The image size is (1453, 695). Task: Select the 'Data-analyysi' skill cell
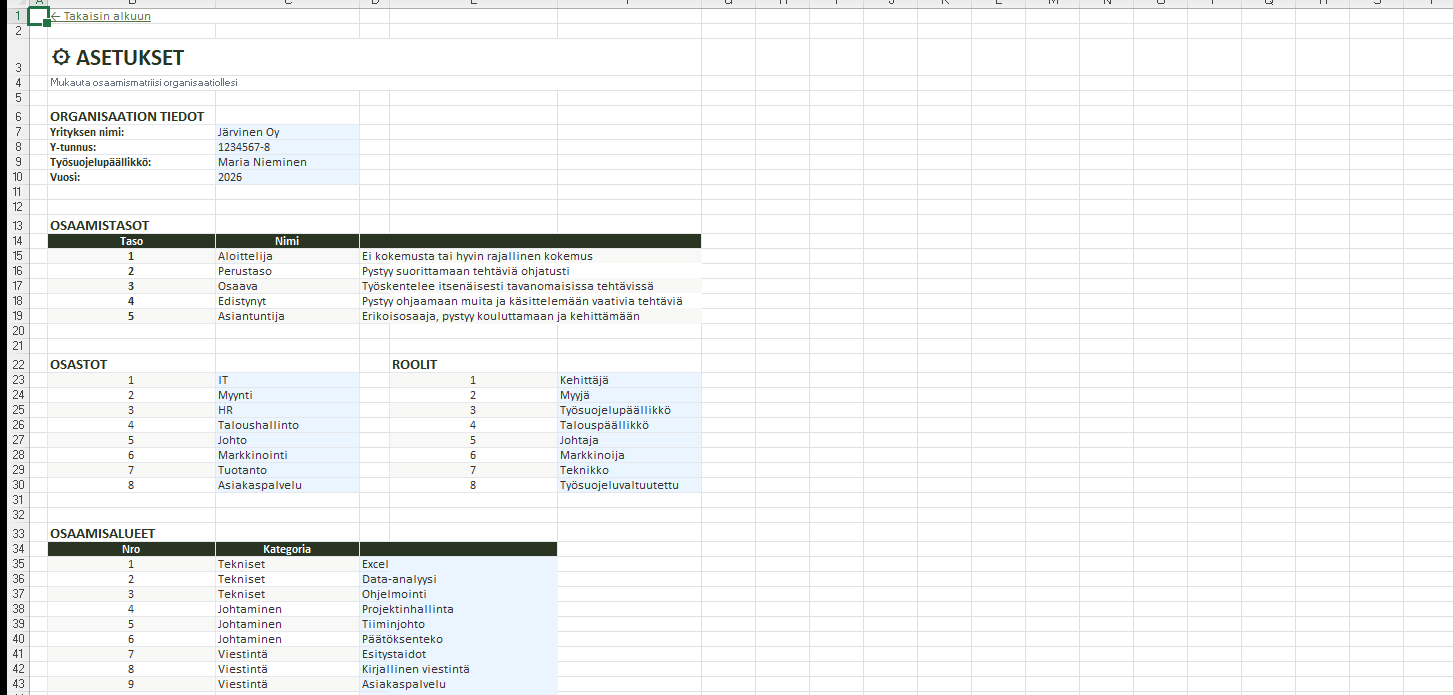(457, 579)
